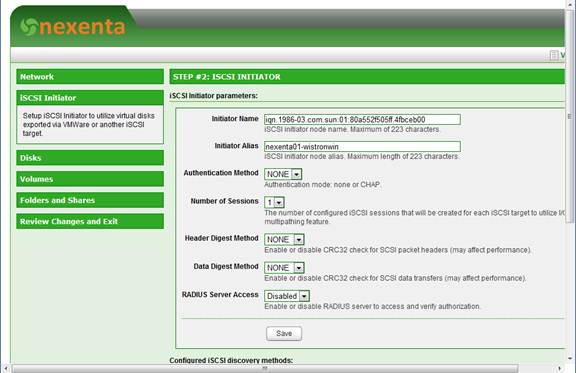Click the Nexenta logo
Image resolution: width=576 pixels, height=373 pixels.
point(72,27)
